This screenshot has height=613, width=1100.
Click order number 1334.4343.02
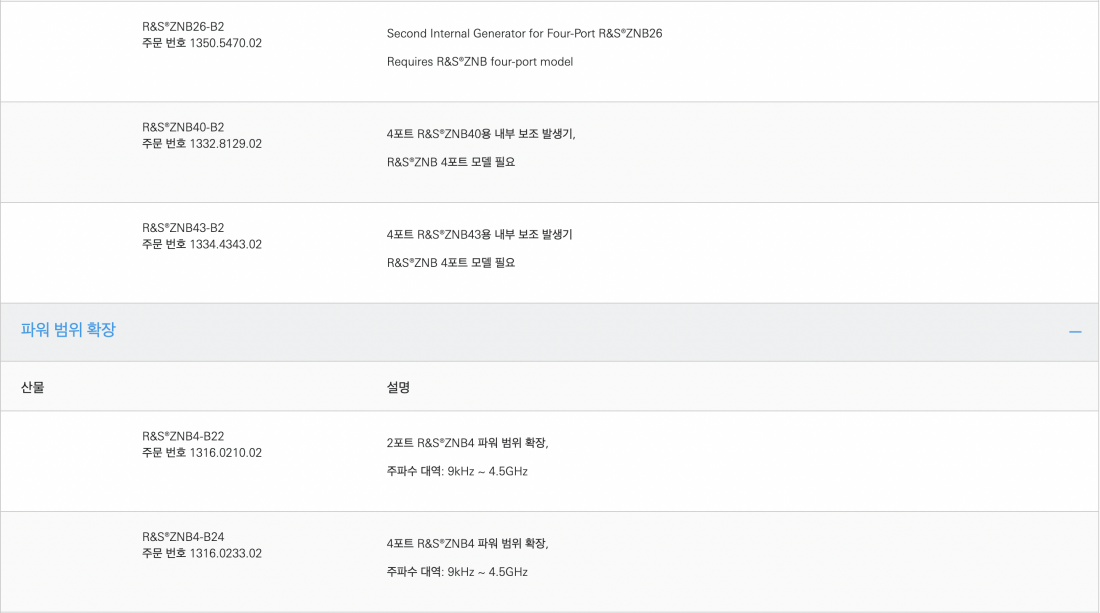point(202,244)
